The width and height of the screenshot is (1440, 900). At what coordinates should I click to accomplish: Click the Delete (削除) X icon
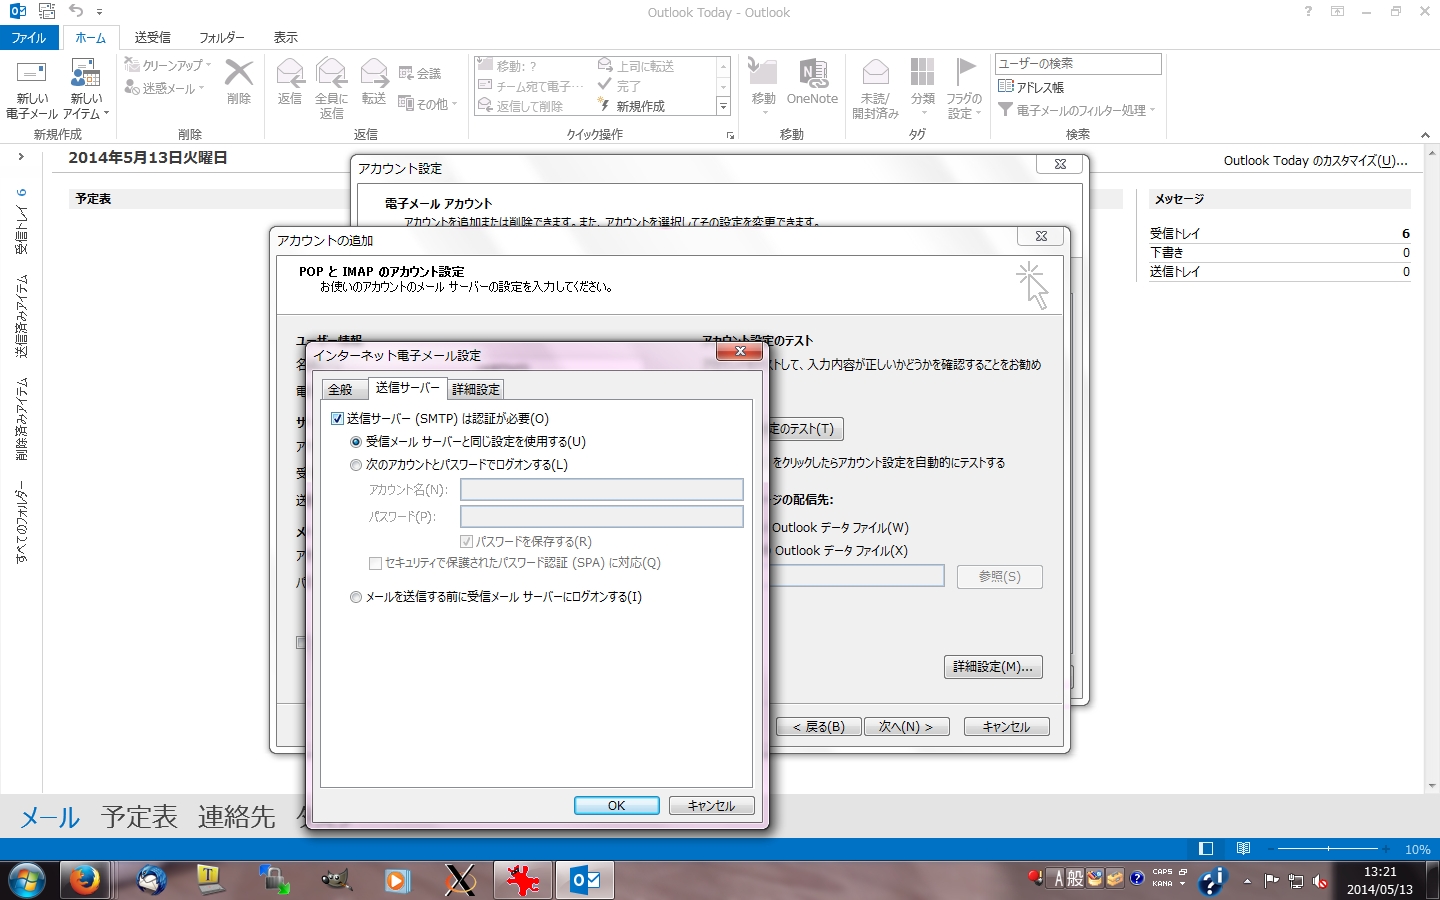pyautogui.click(x=239, y=74)
